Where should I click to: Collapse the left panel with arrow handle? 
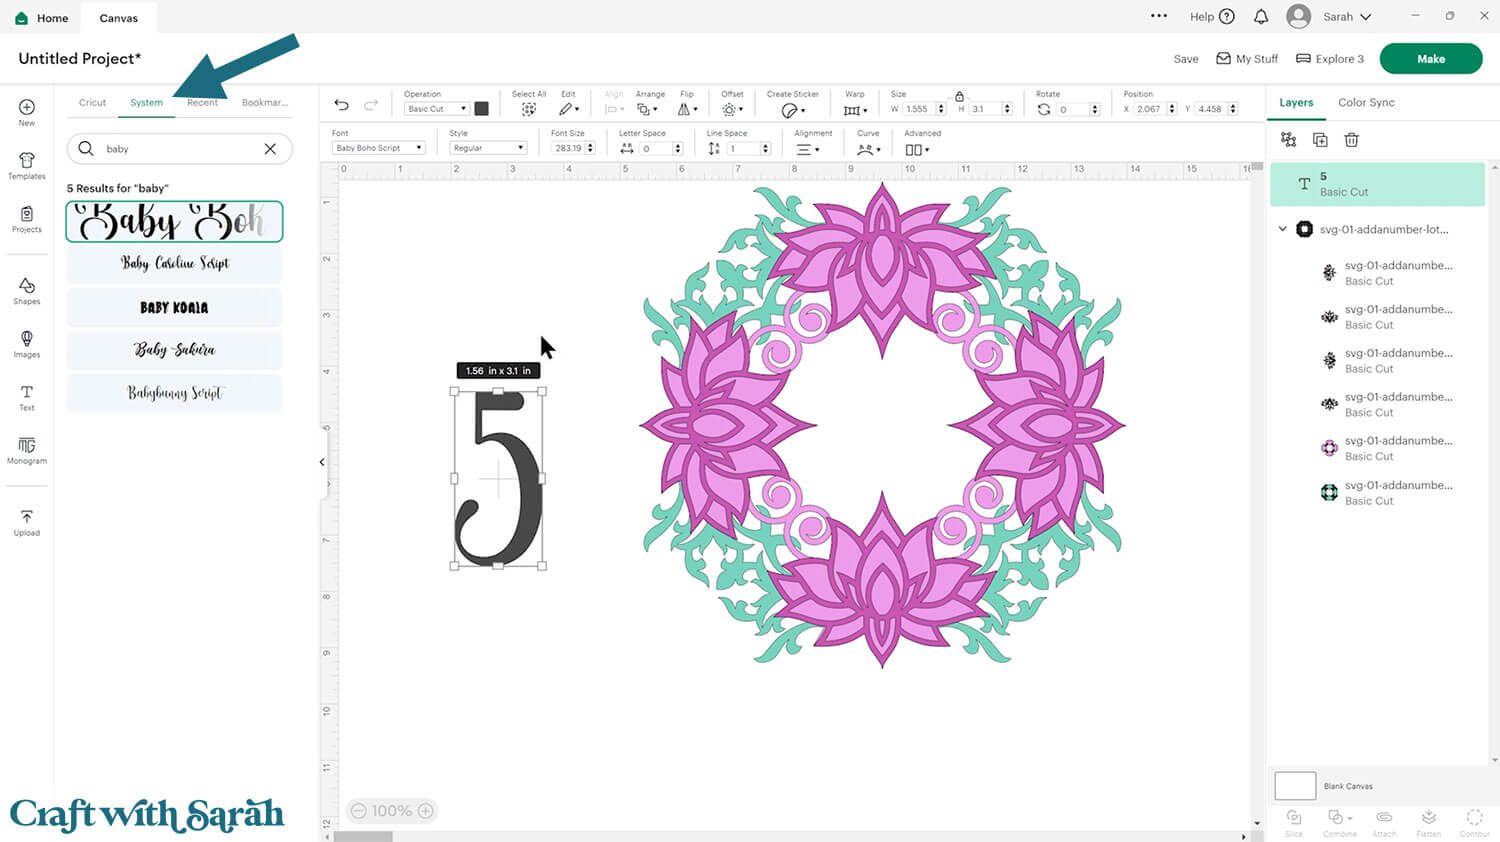(322, 462)
